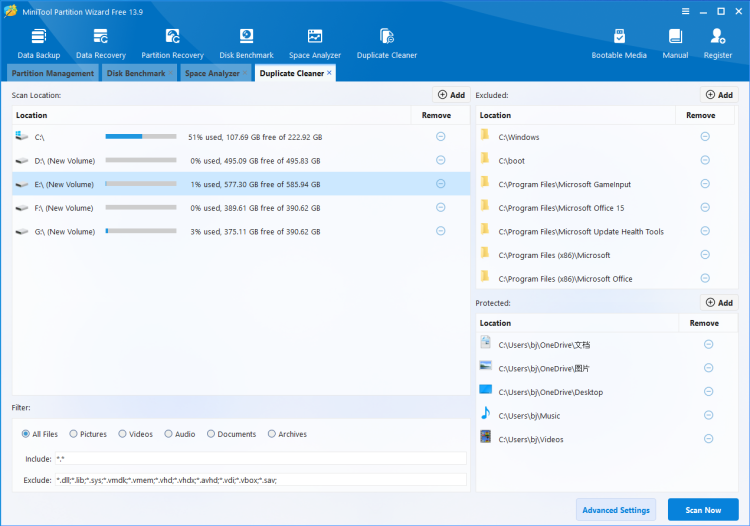
Task: Open the Space Analyzer tool from the toolbar
Action: click(315, 44)
